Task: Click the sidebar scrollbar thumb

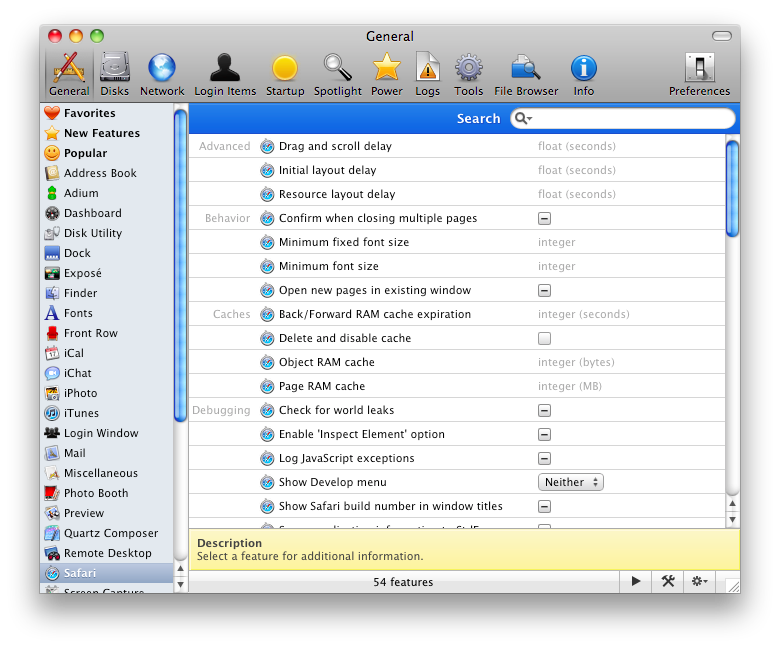Action: pos(180,265)
